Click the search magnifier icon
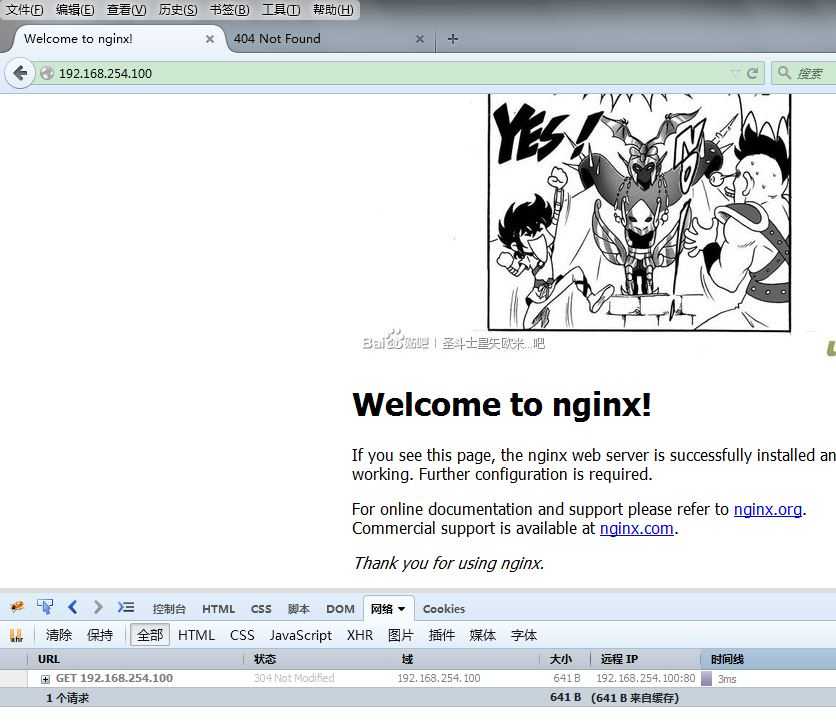Screen dimensions: 836x725 (x=783, y=72)
